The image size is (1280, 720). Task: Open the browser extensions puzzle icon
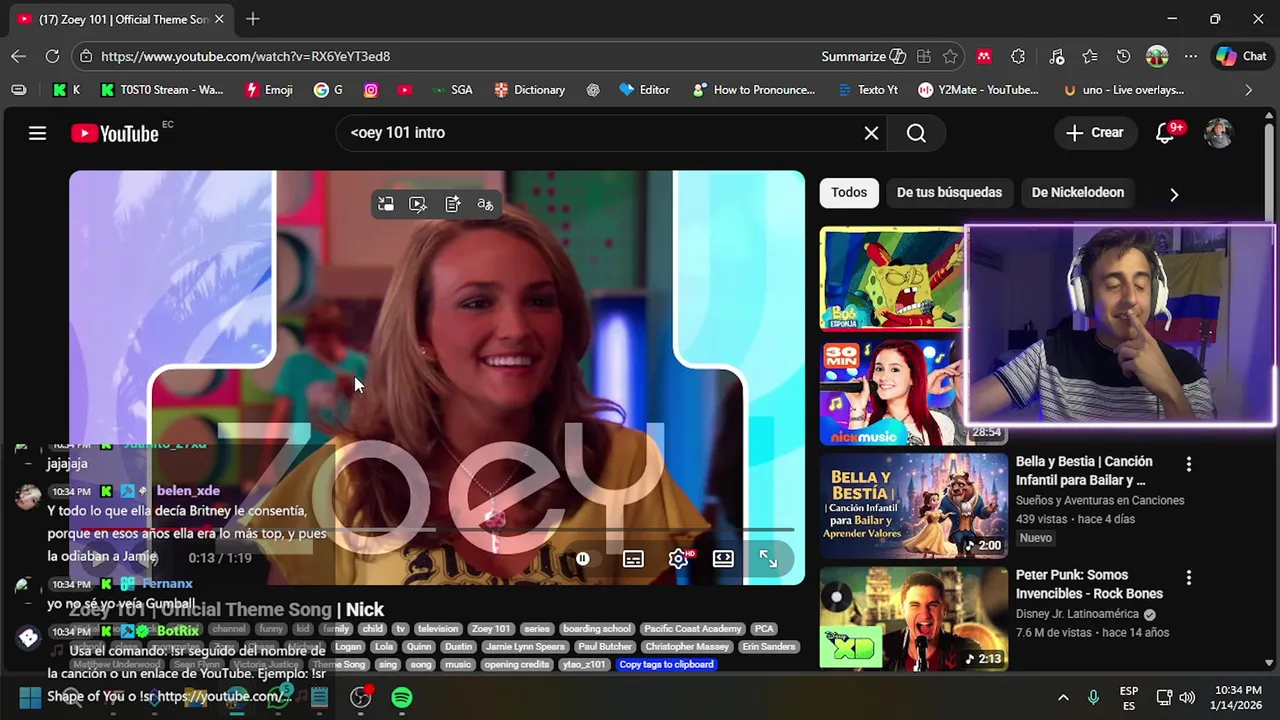pos(1018,57)
